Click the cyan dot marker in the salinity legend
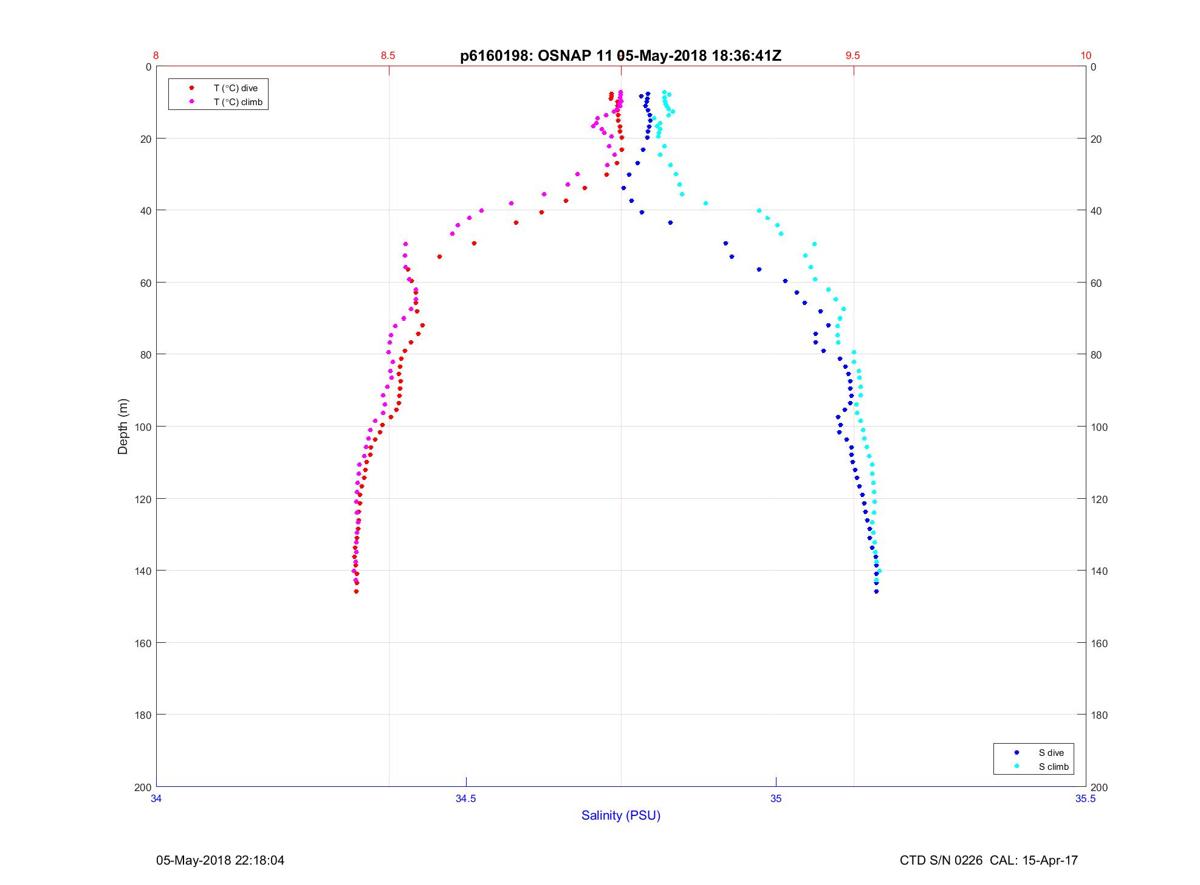 click(x=1016, y=766)
